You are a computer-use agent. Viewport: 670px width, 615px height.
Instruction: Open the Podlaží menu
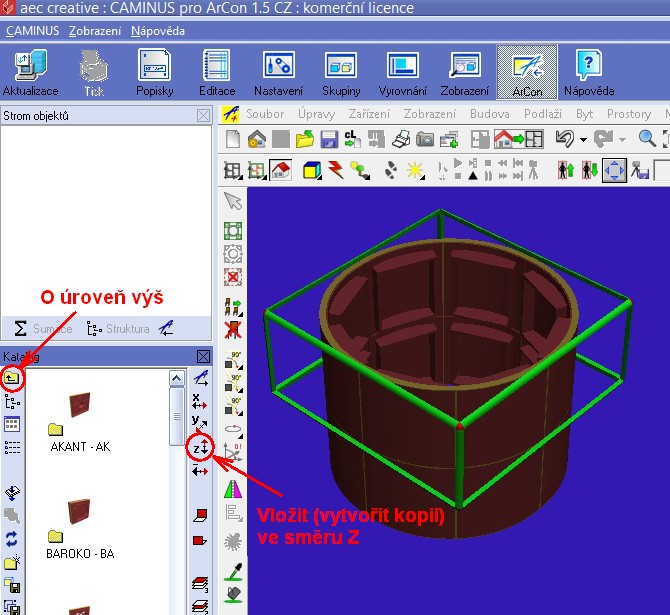(x=543, y=114)
